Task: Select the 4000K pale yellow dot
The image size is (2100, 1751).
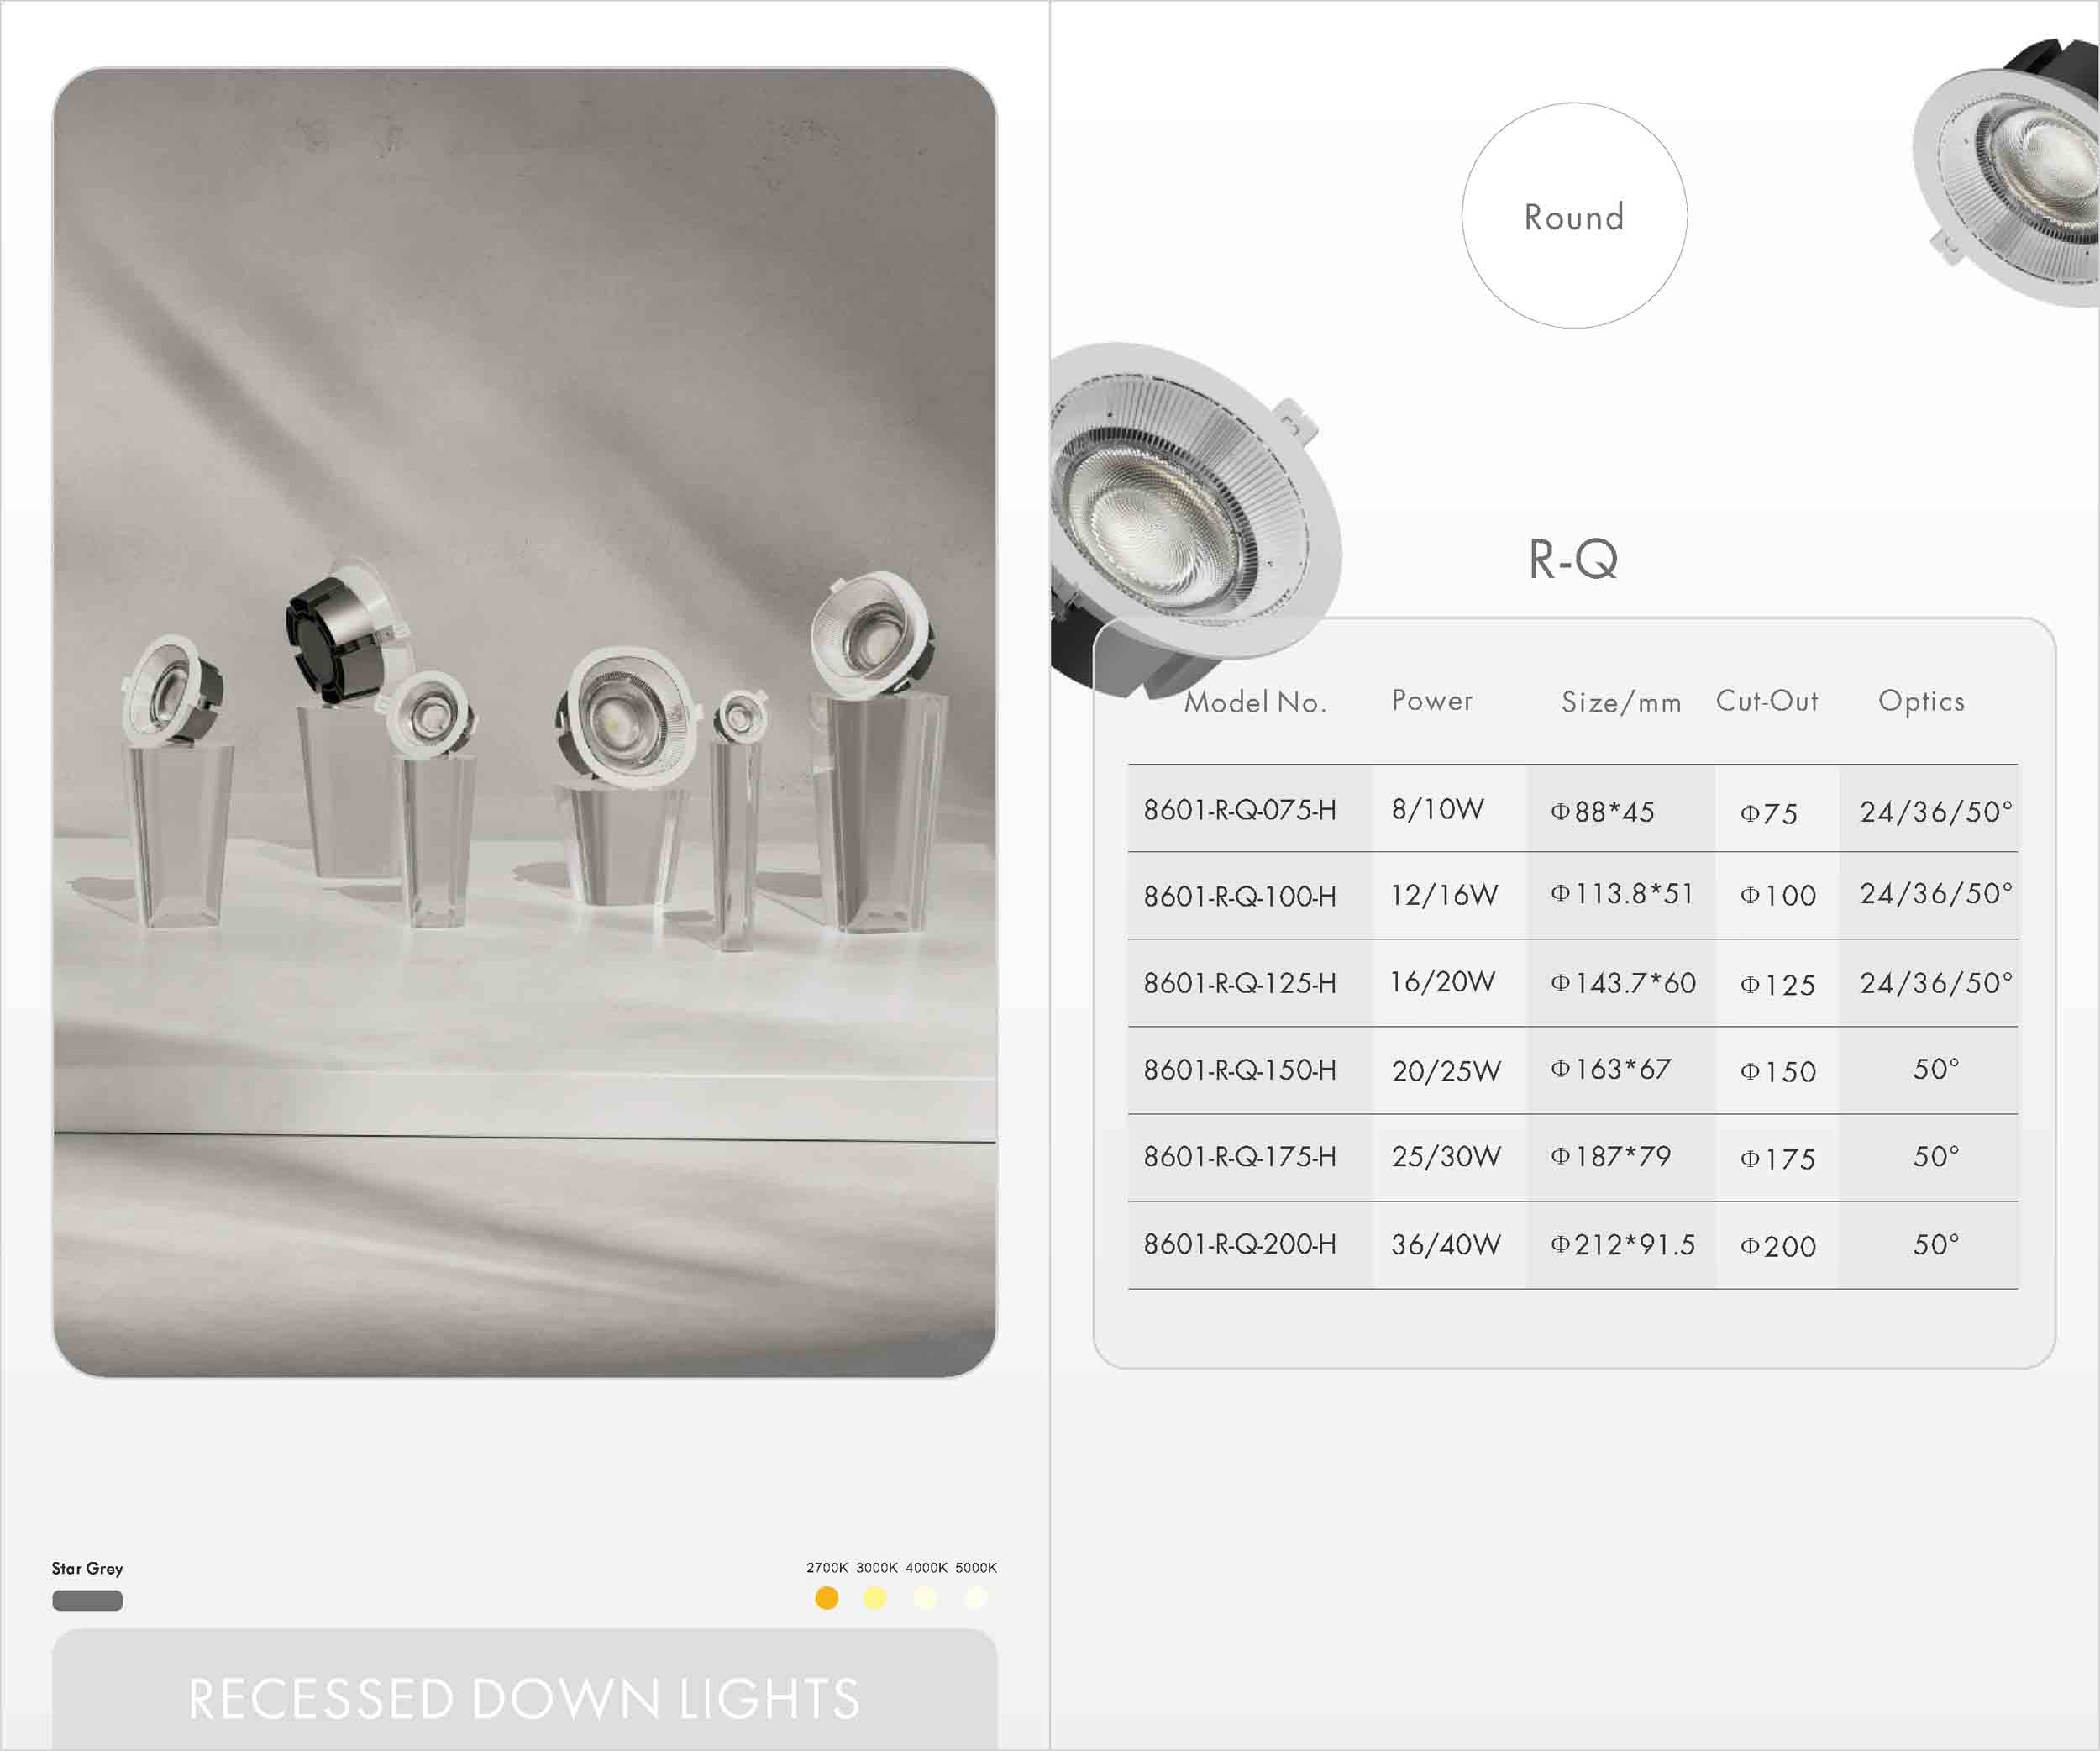Action: pos(925,1598)
